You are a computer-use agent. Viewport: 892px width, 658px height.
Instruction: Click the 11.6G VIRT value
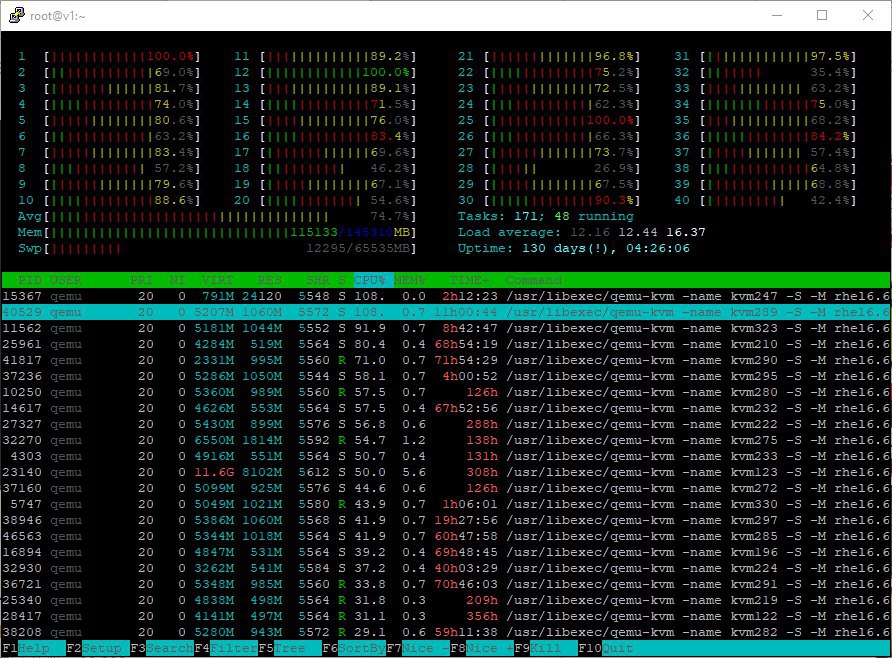214,472
